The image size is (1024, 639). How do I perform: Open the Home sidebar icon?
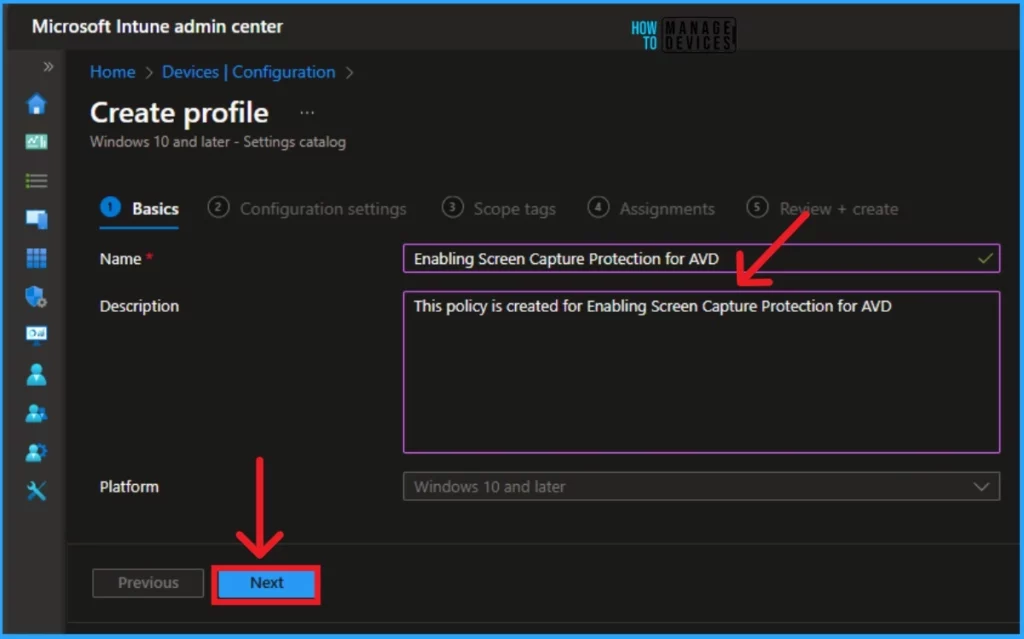(x=36, y=104)
